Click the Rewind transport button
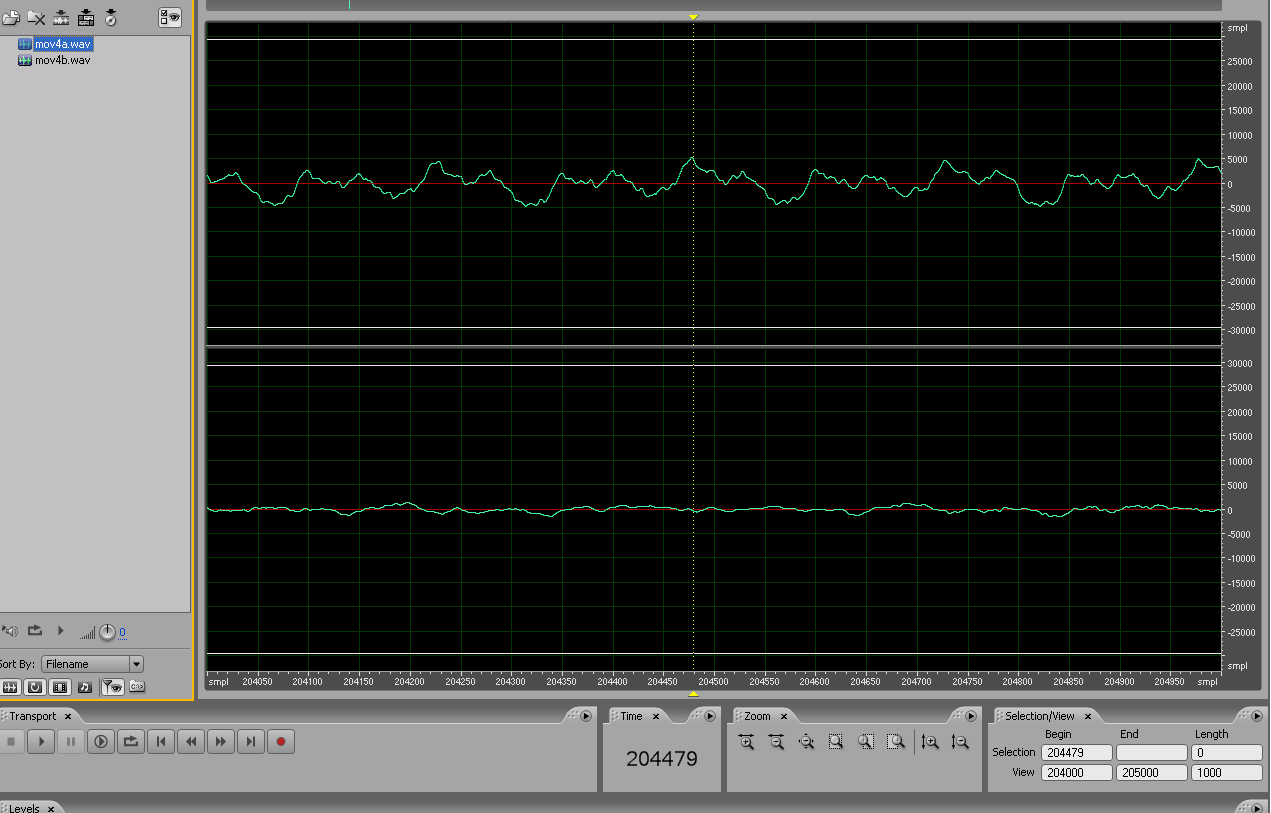The height and width of the screenshot is (813, 1271). tap(191, 742)
